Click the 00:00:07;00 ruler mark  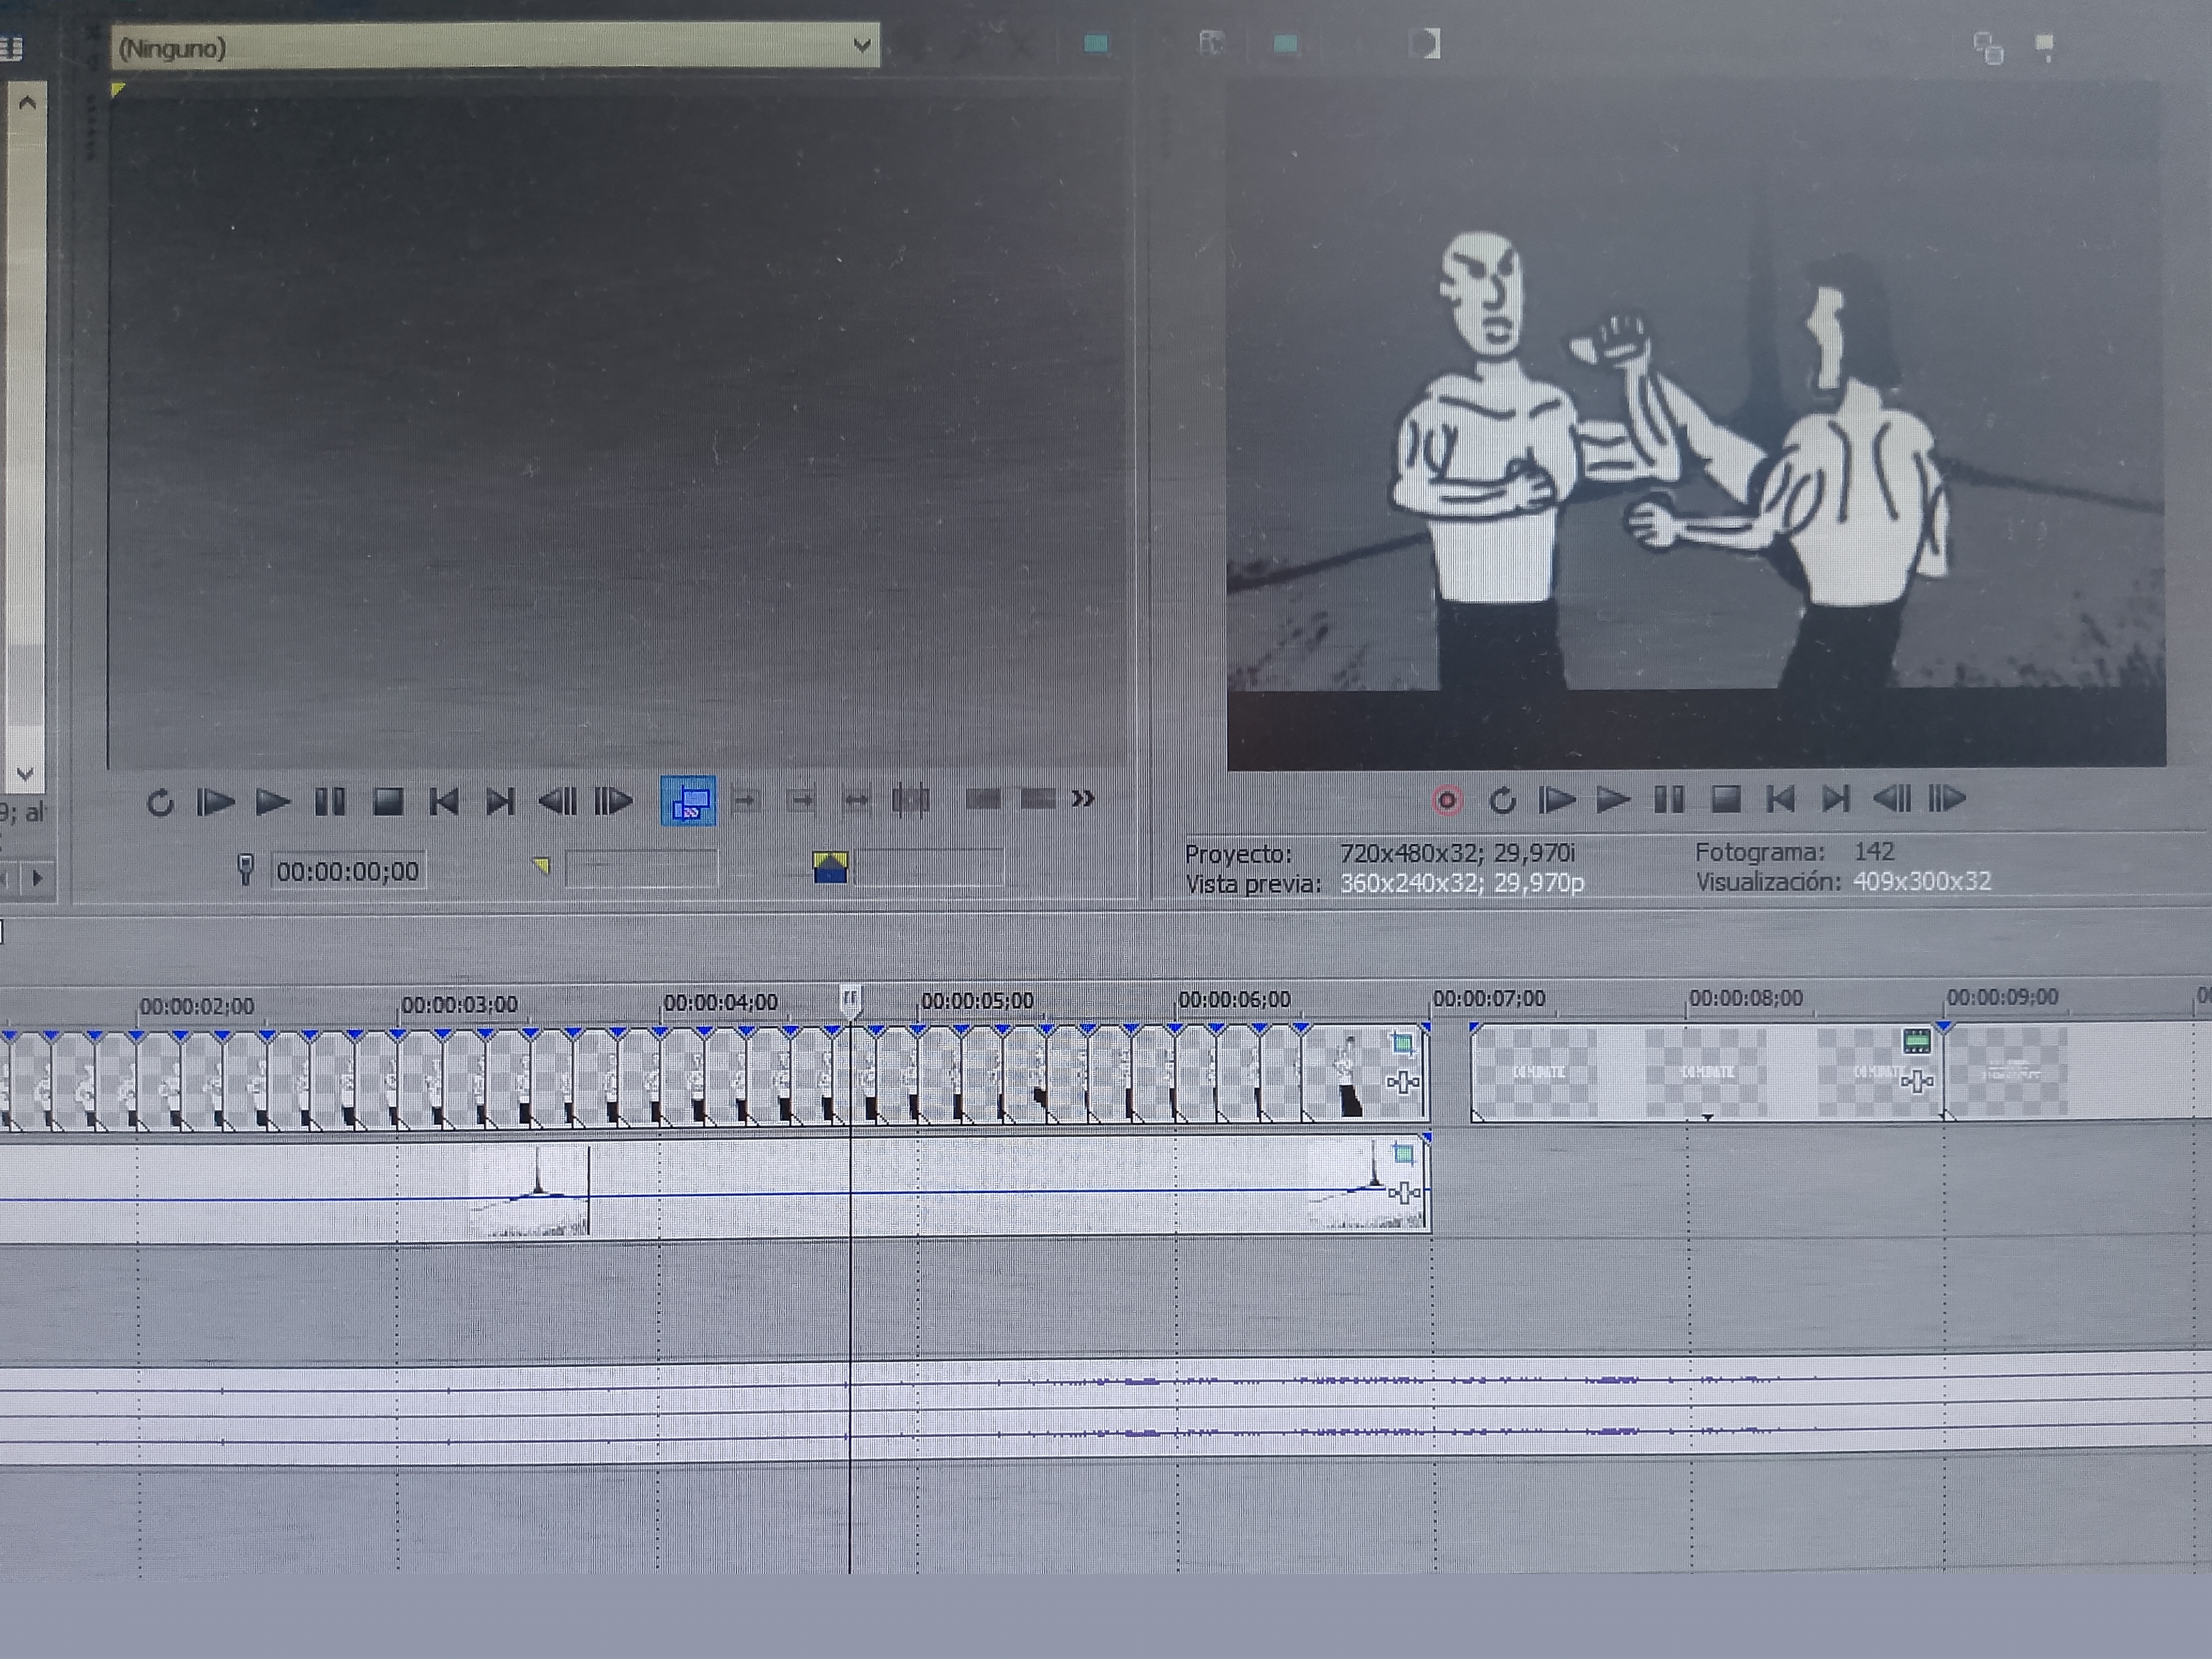tap(1488, 999)
